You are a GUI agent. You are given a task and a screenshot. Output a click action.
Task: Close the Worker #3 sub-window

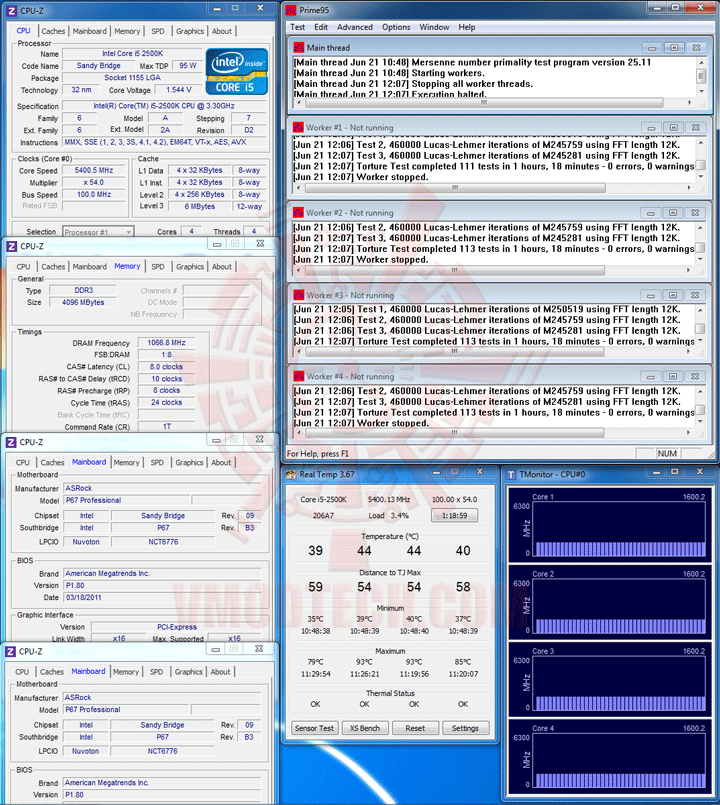pyautogui.click(x=695, y=295)
